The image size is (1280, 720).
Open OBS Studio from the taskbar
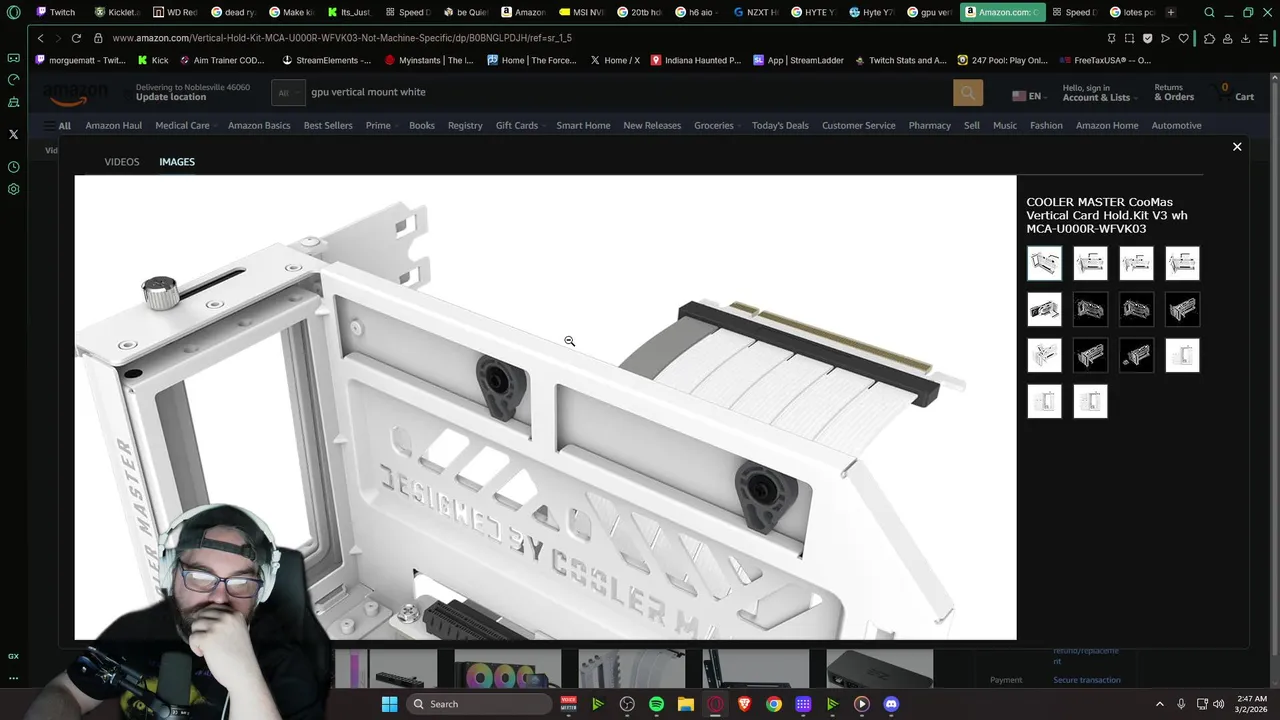point(627,704)
